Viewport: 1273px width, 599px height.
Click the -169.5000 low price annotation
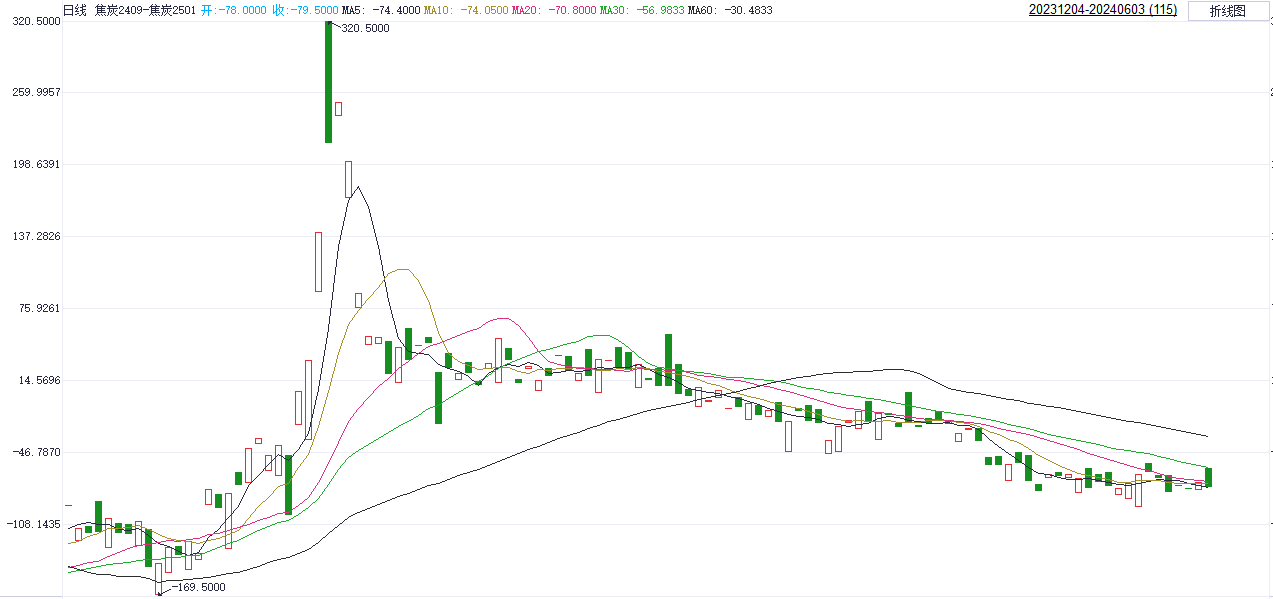[x=199, y=587]
